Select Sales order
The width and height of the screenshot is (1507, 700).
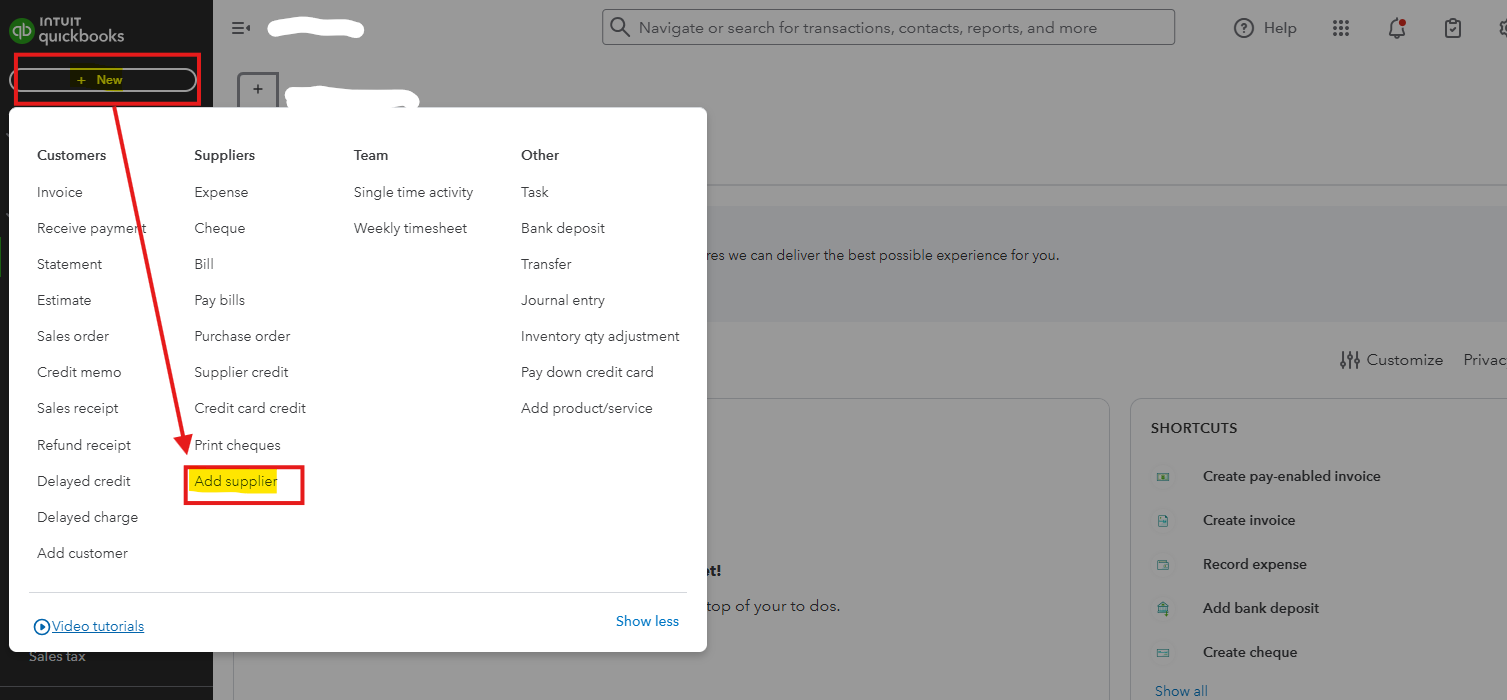pos(73,336)
